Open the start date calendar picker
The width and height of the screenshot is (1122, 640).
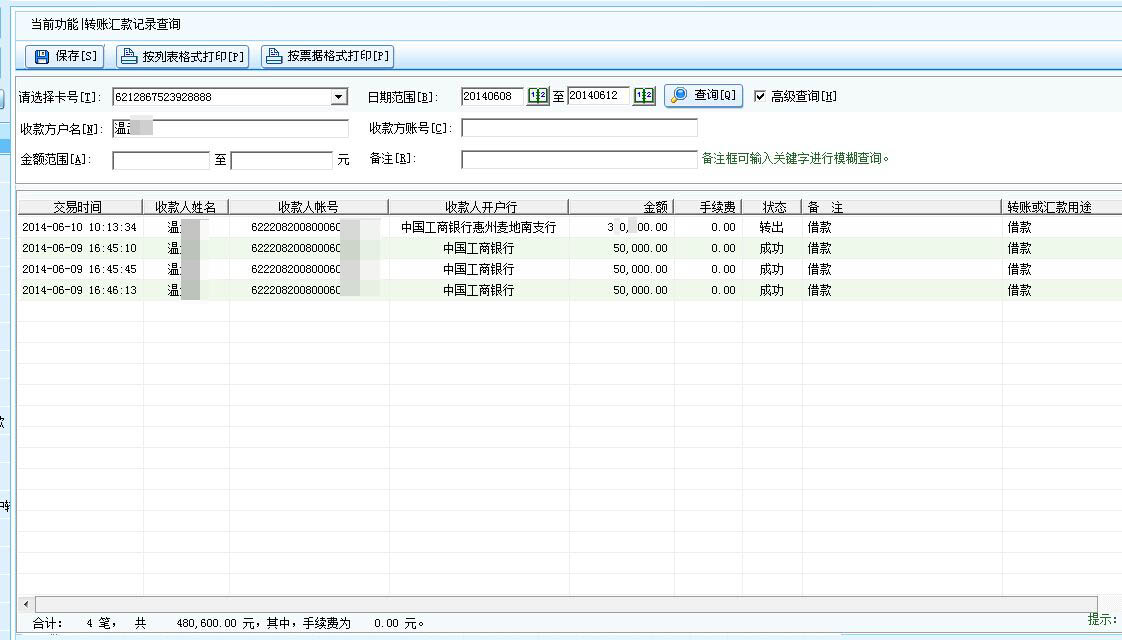point(538,96)
